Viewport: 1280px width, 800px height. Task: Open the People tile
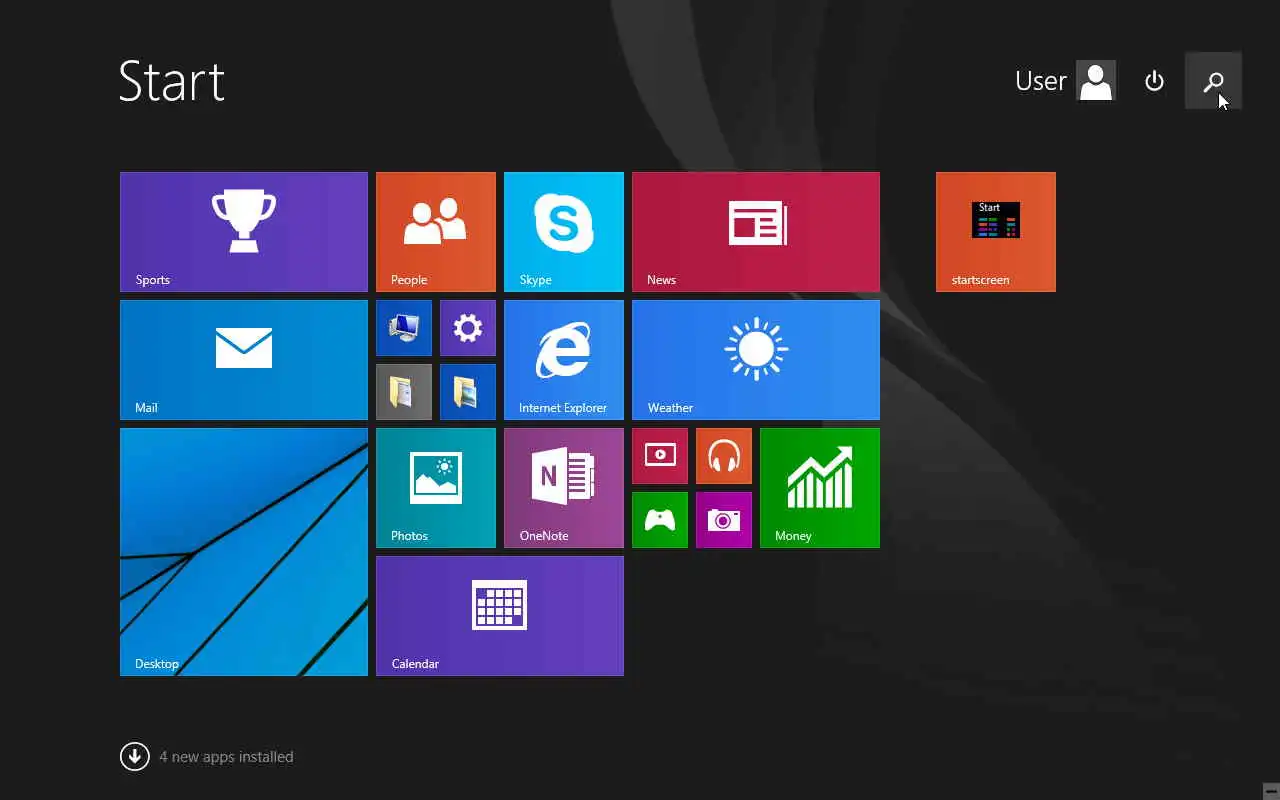tap(436, 232)
